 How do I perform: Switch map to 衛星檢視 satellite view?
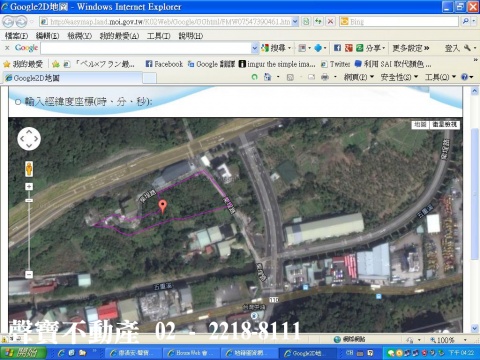[445, 125]
